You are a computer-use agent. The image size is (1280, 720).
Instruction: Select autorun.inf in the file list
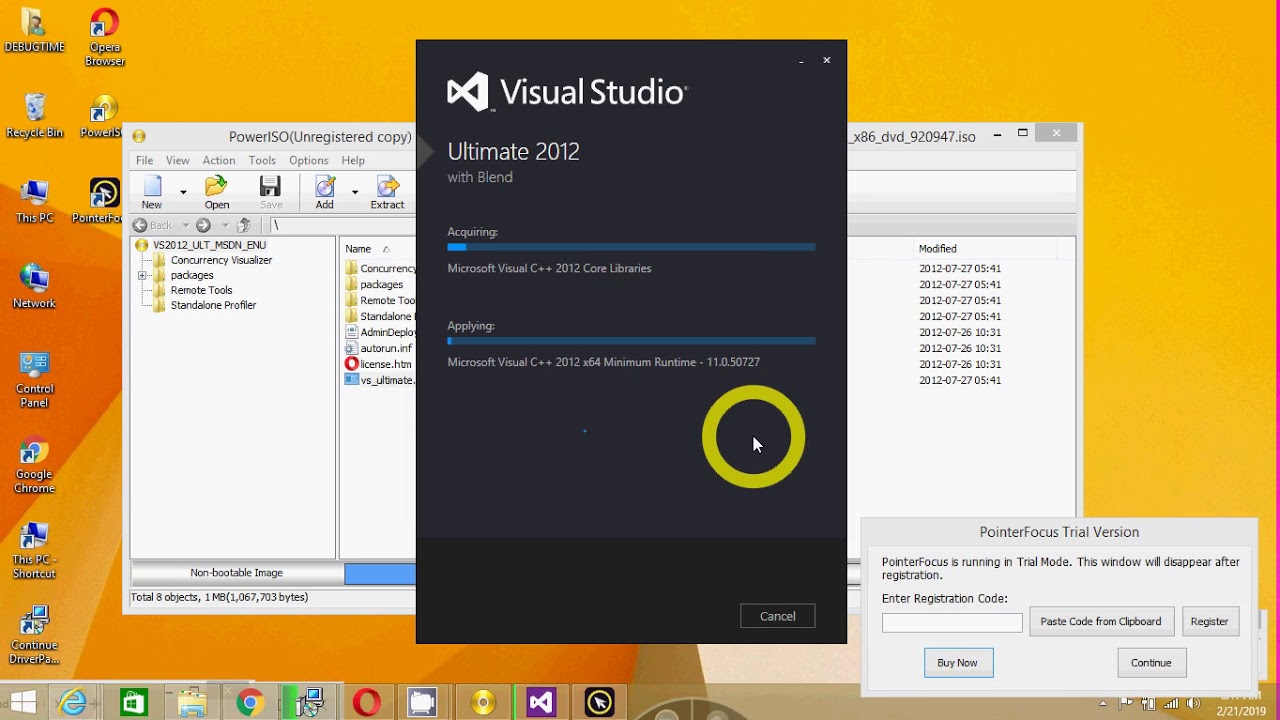[x=378, y=348]
